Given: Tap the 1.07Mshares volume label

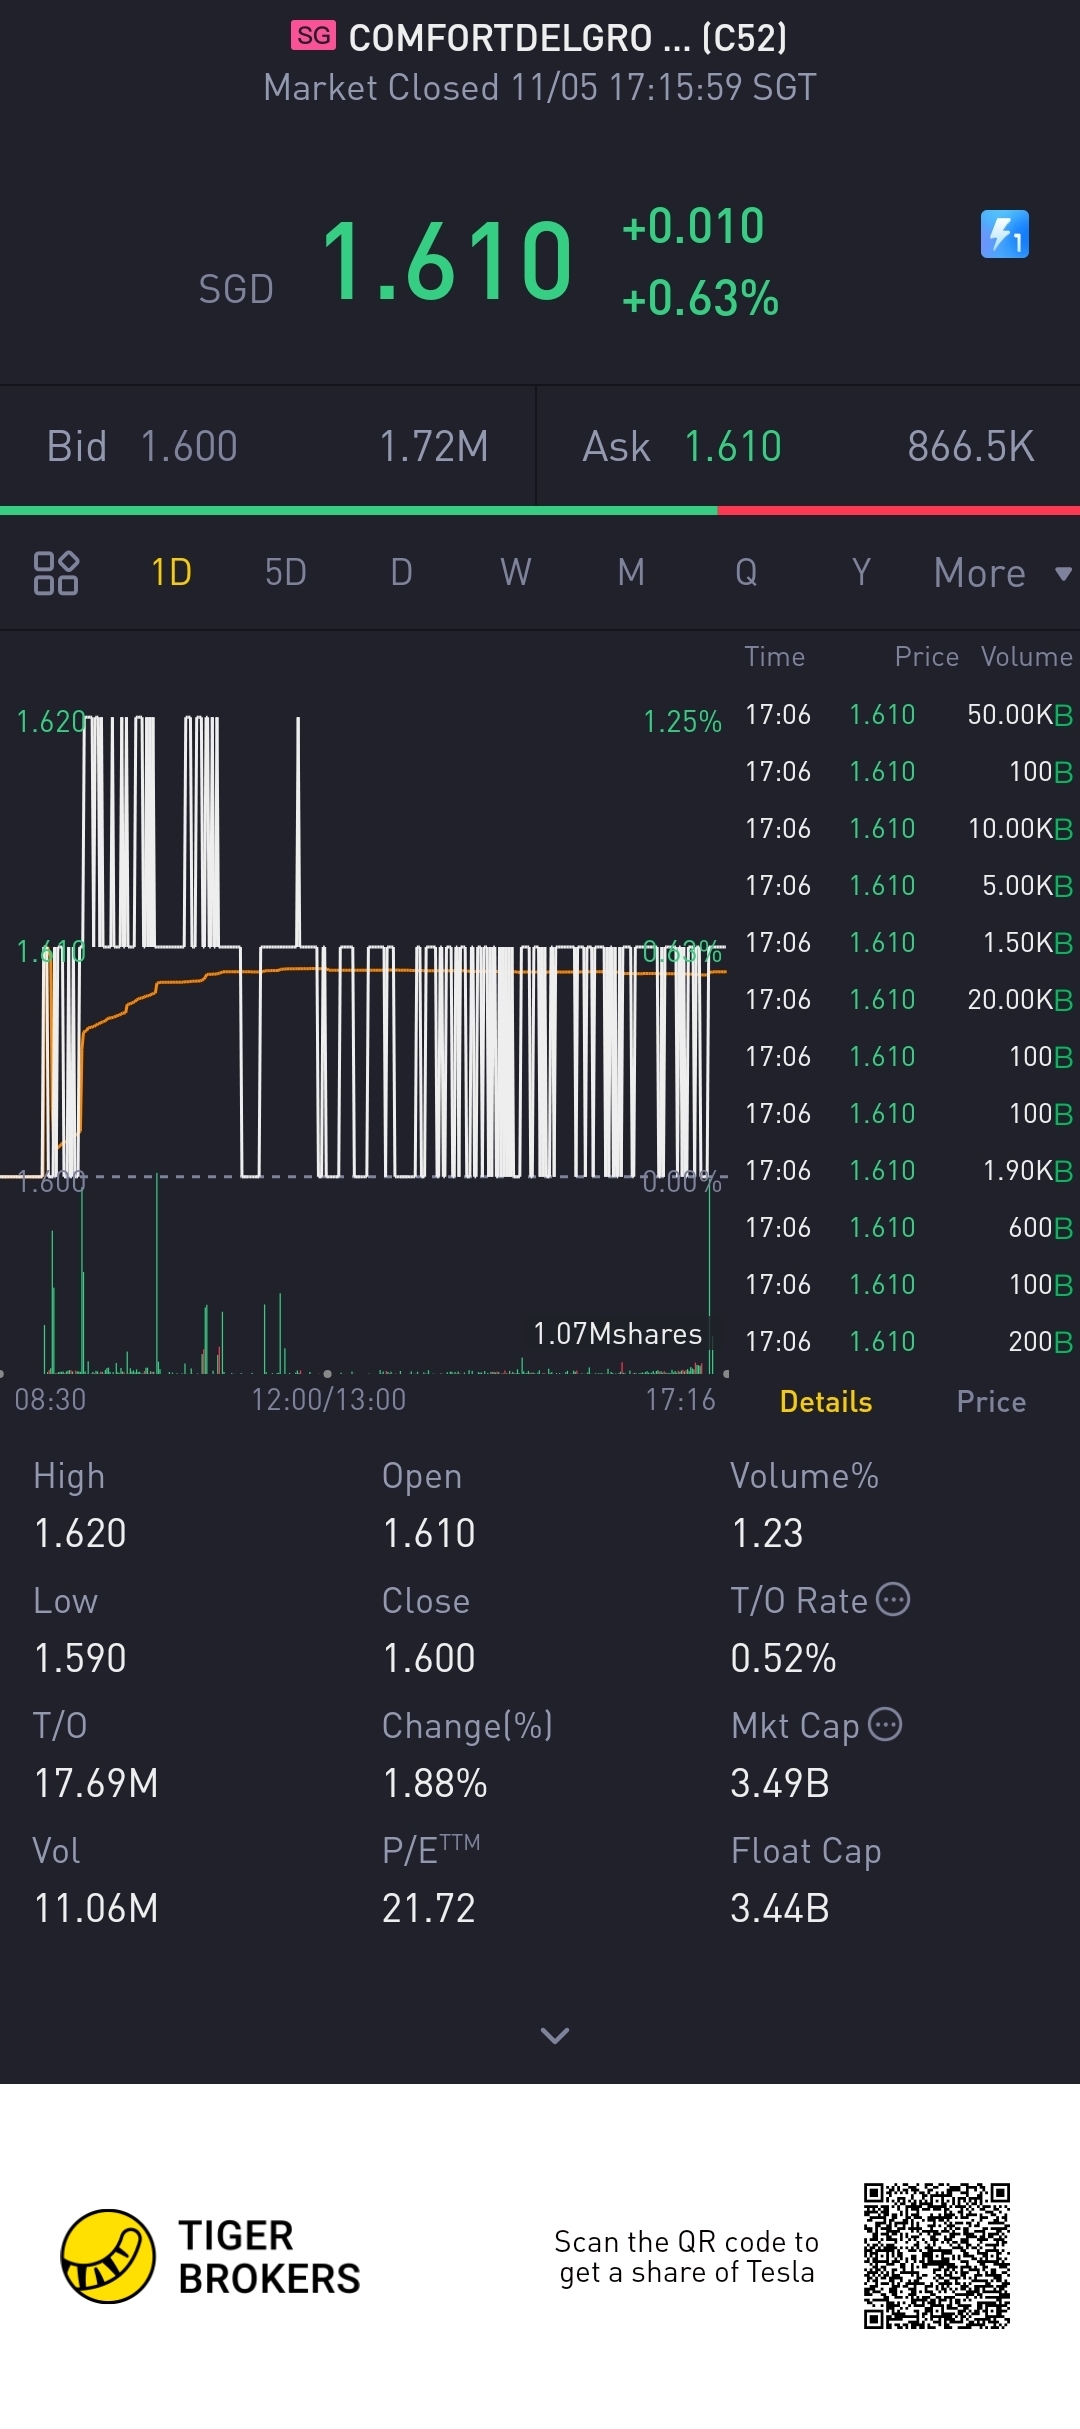Looking at the screenshot, I should pyautogui.click(x=618, y=1334).
